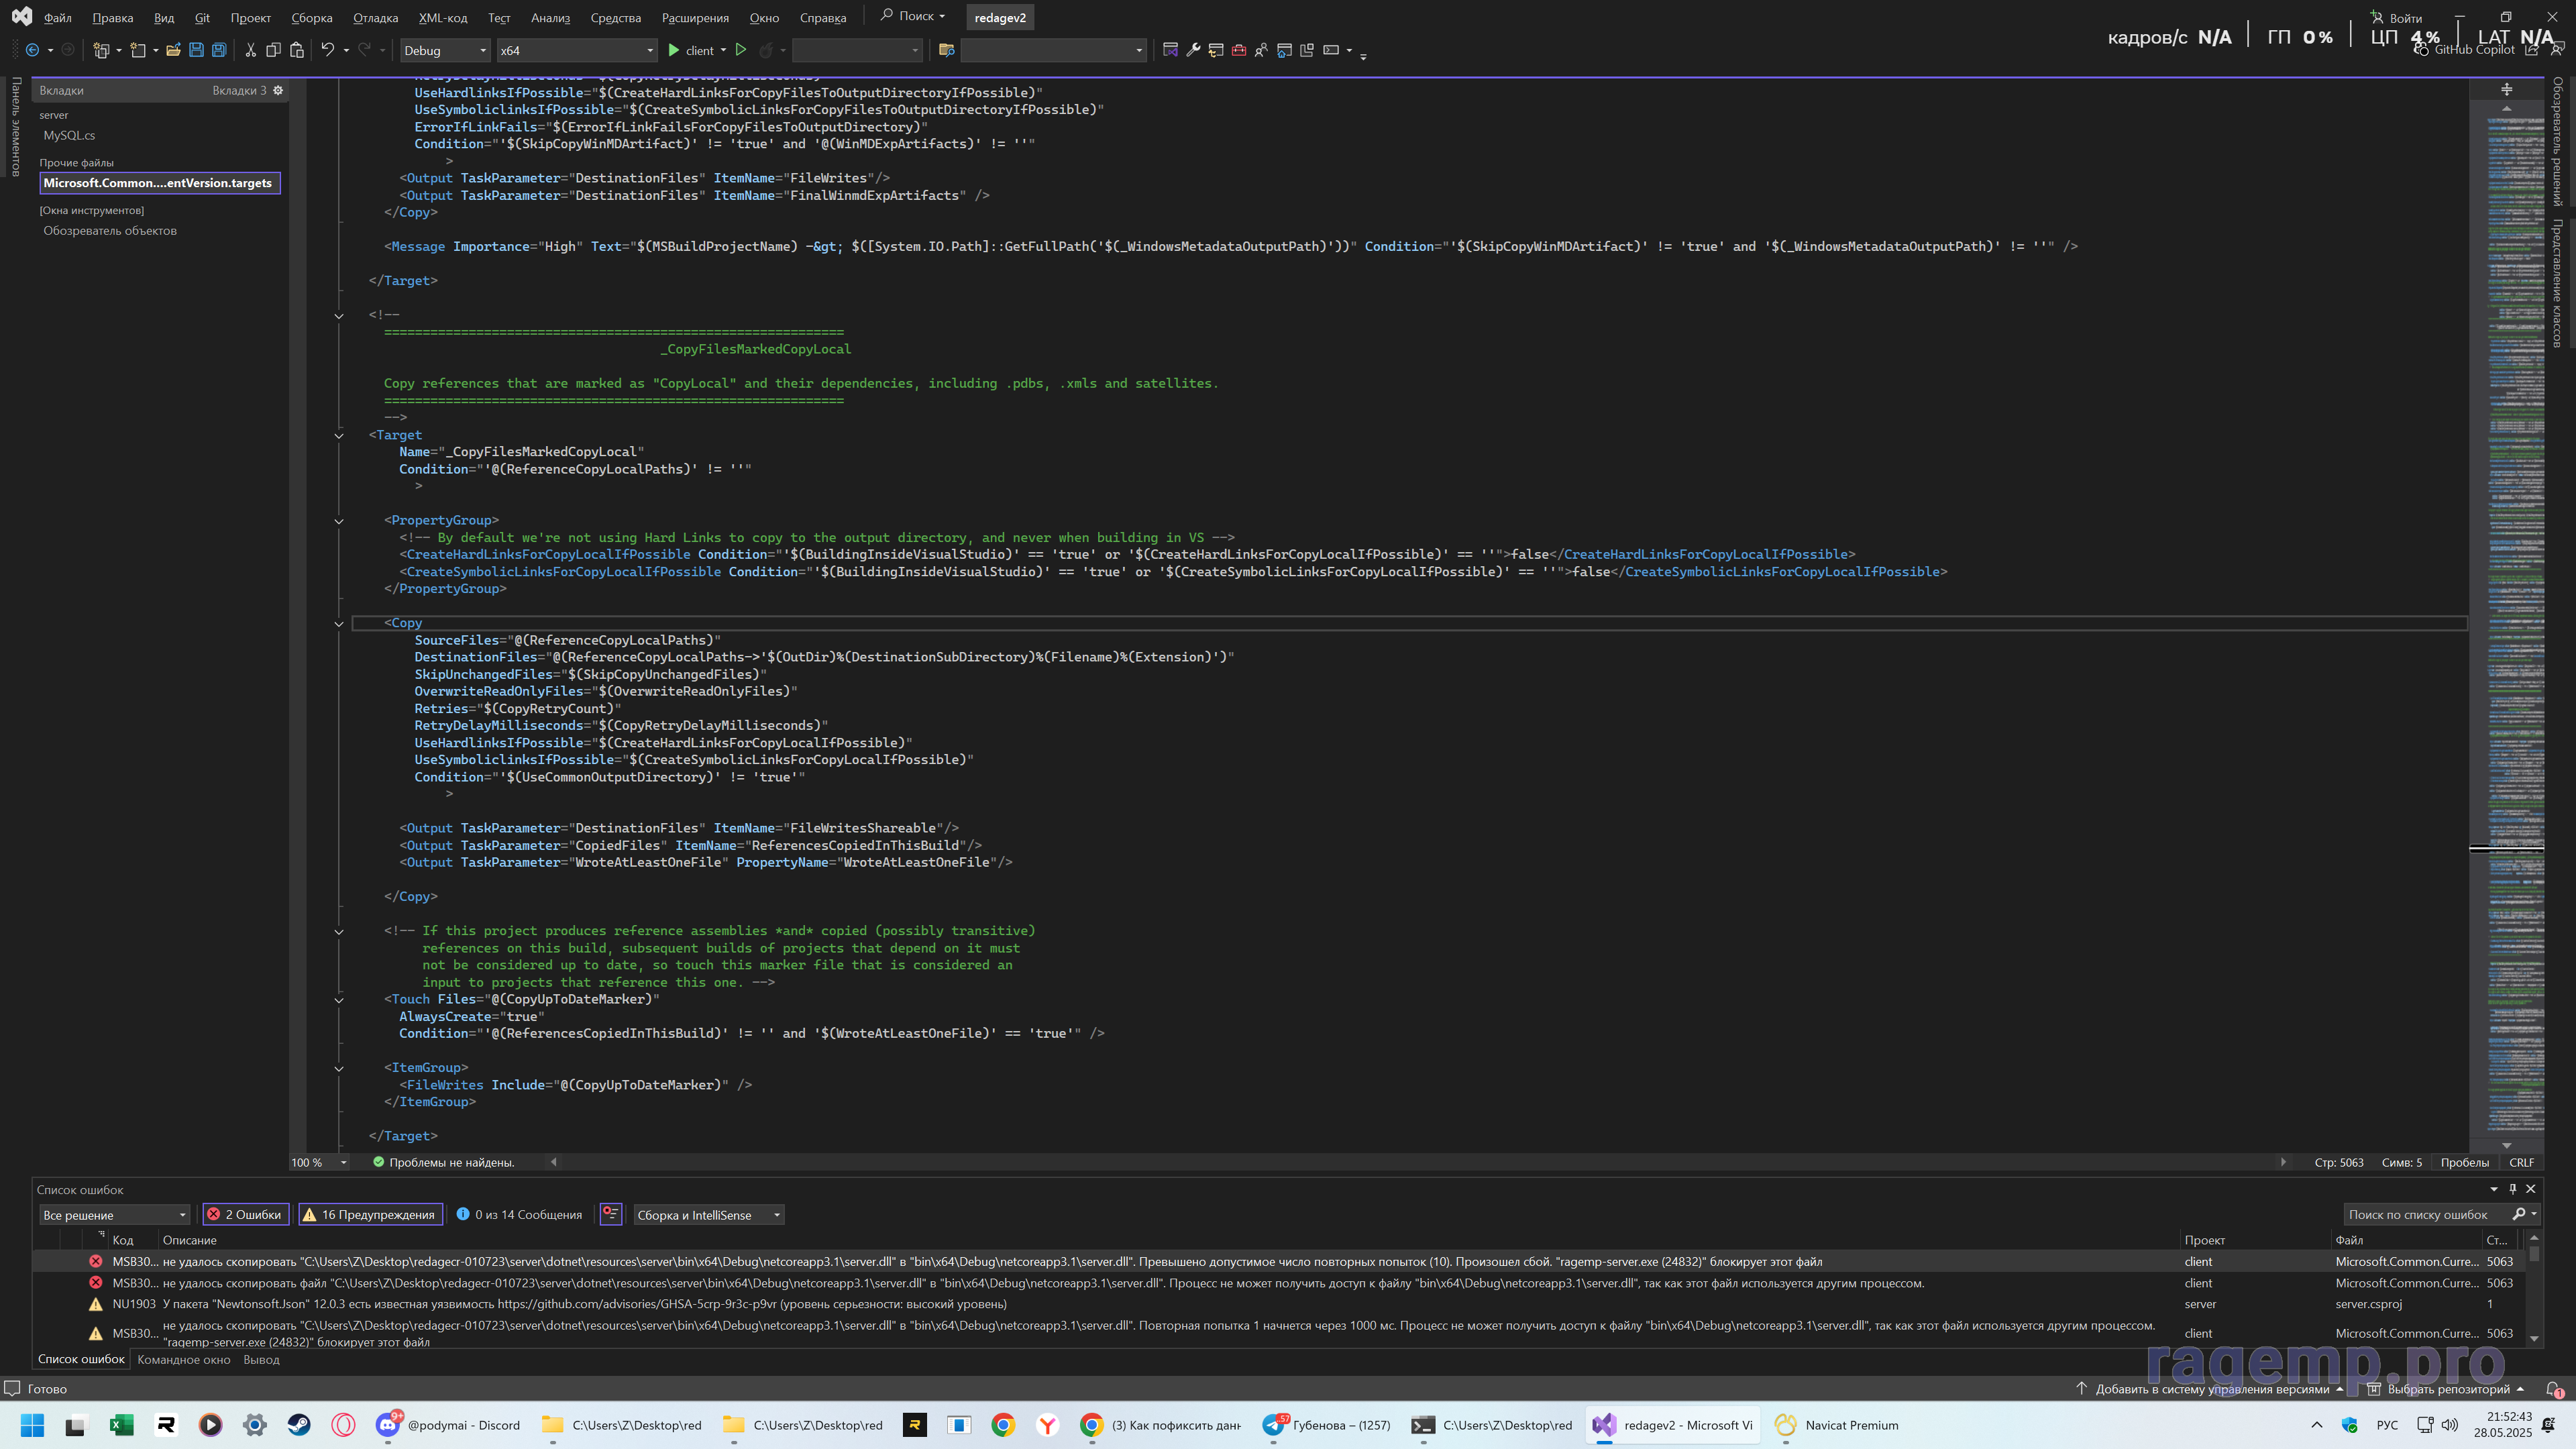Open the x64 platform dropdown
Viewport: 2576px width, 1449px height.
coord(577,50)
